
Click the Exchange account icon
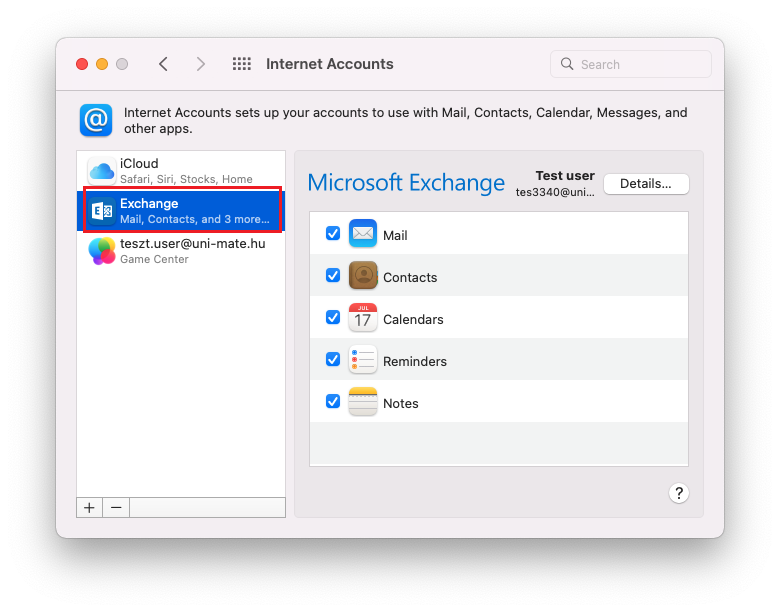pyautogui.click(x=102, y=211)
